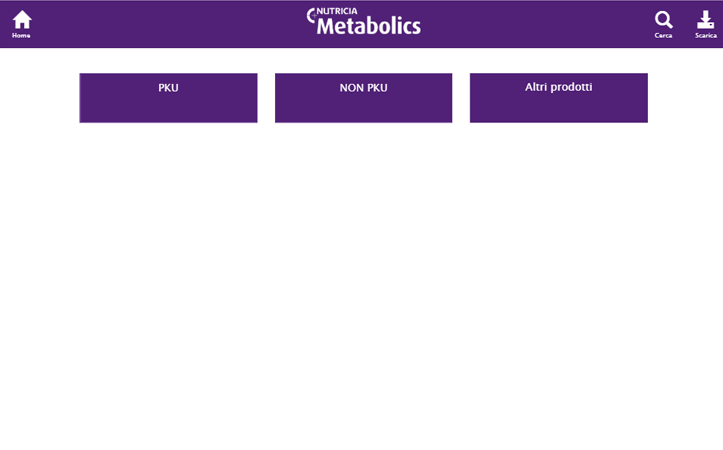Click the word "Metabolics" in header
Viewport: 723px width, 450px height.
pyautogui.click(x=369, y=27)
